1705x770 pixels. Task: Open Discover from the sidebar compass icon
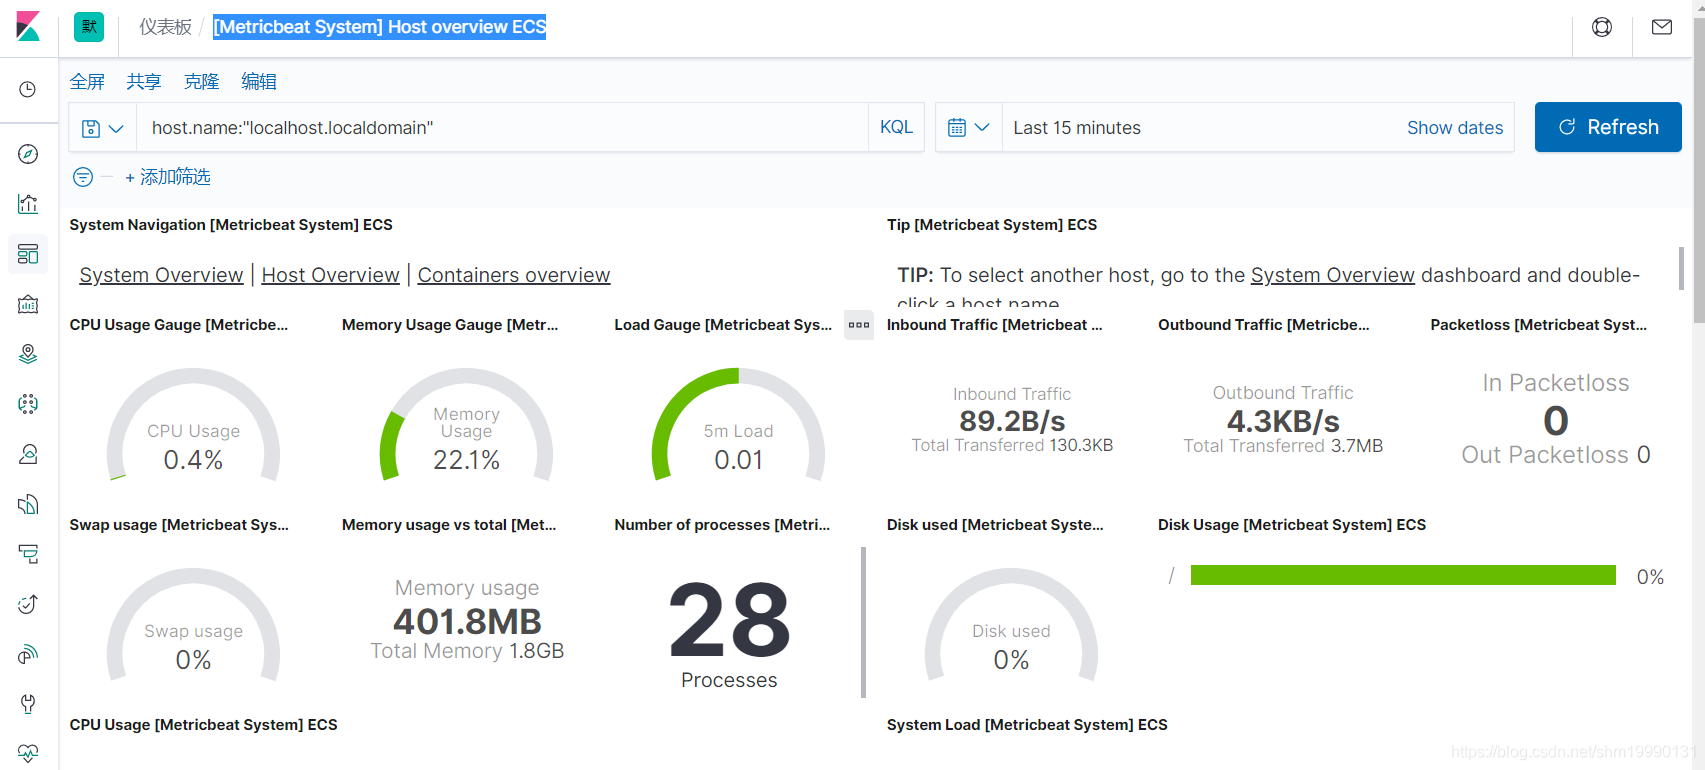(x=28, y=154)
